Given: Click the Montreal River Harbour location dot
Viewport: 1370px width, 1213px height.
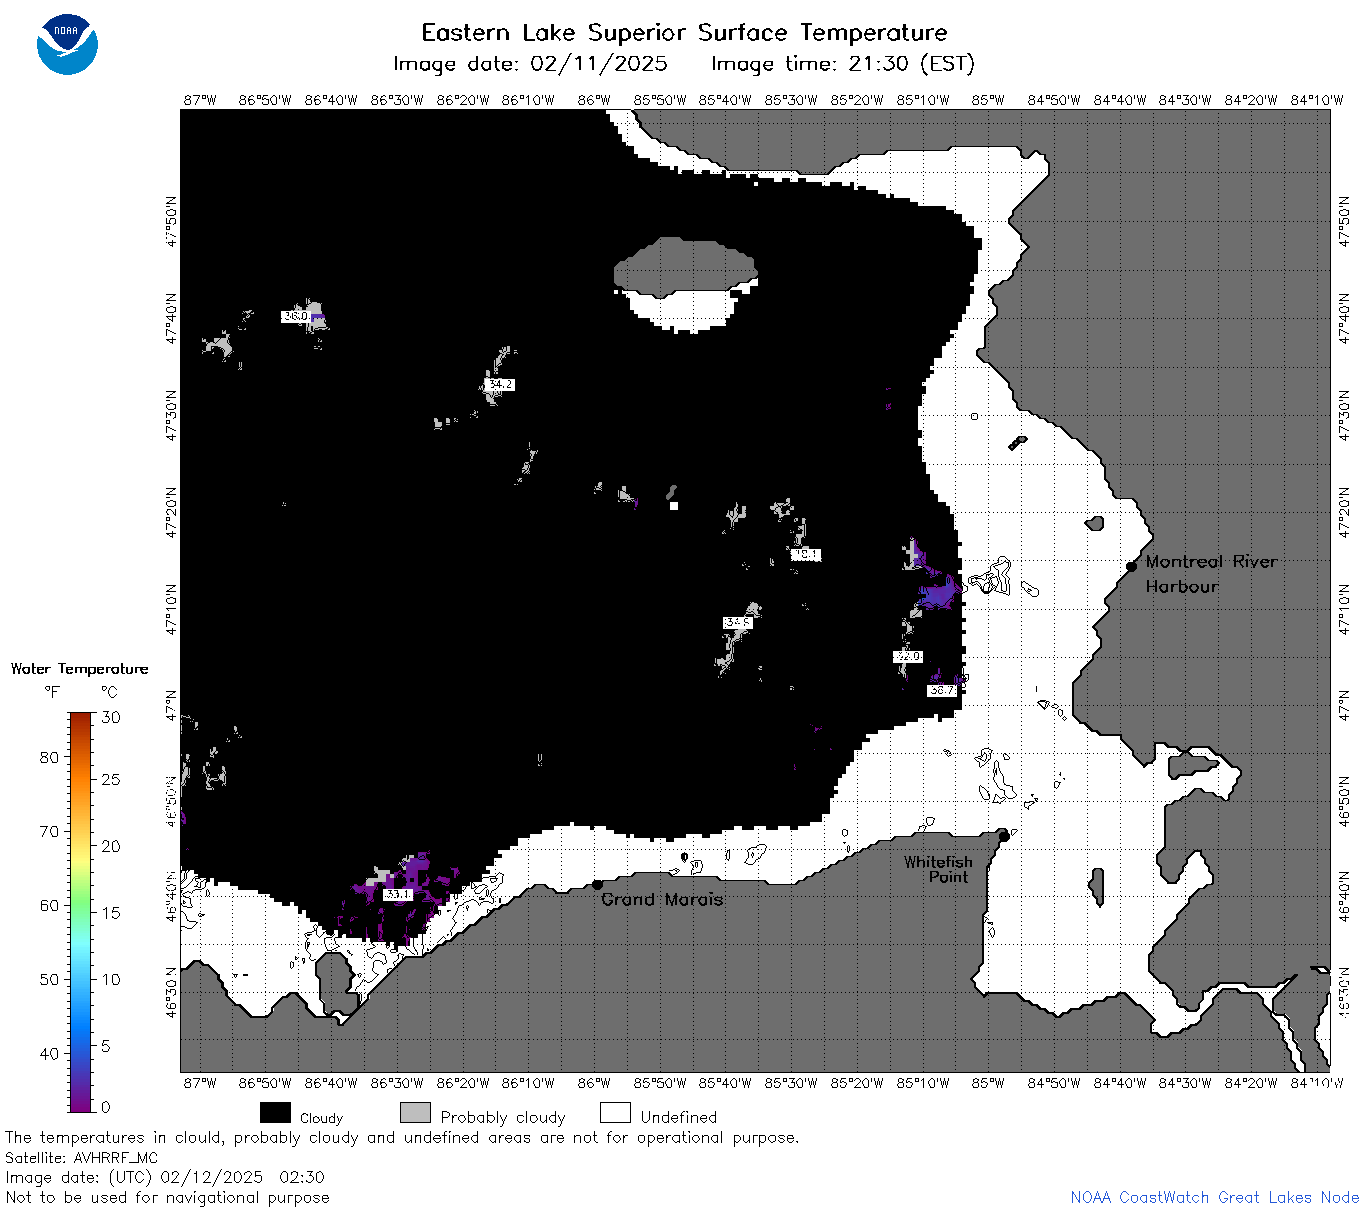Looking at the screenshot, I should [1131, 566].
